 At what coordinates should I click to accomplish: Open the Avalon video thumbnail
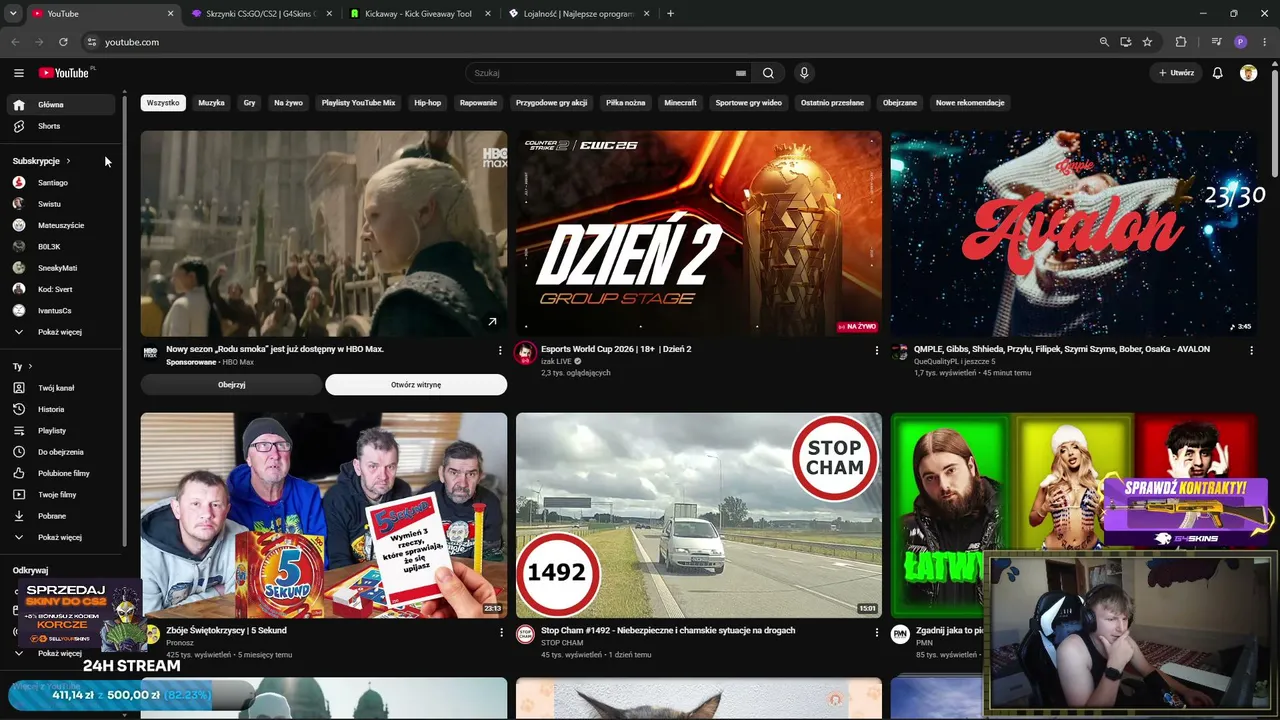(x=1074, y=234)
